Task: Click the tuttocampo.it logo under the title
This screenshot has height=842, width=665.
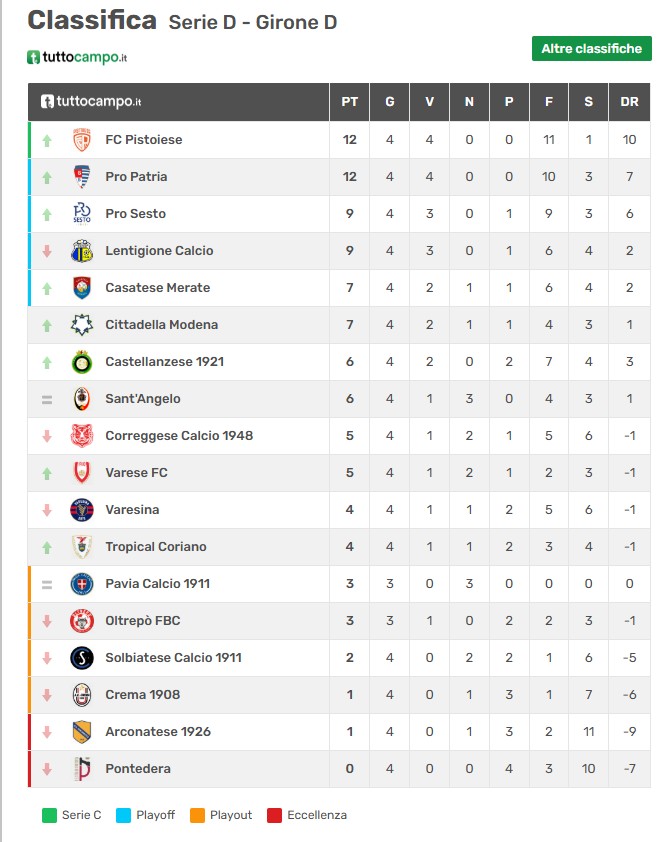Action: pyautogui.click(x=77, y=57)
